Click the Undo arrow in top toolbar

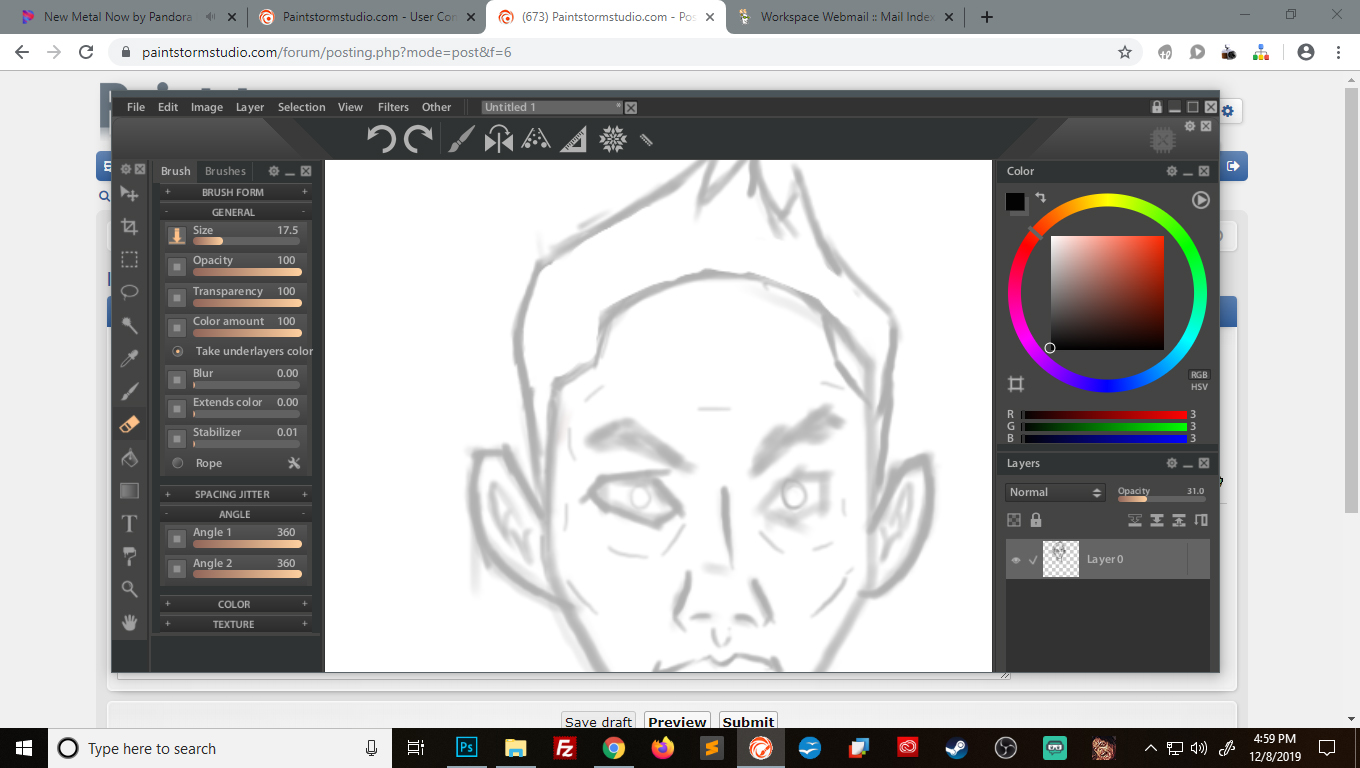coord(381,138)
